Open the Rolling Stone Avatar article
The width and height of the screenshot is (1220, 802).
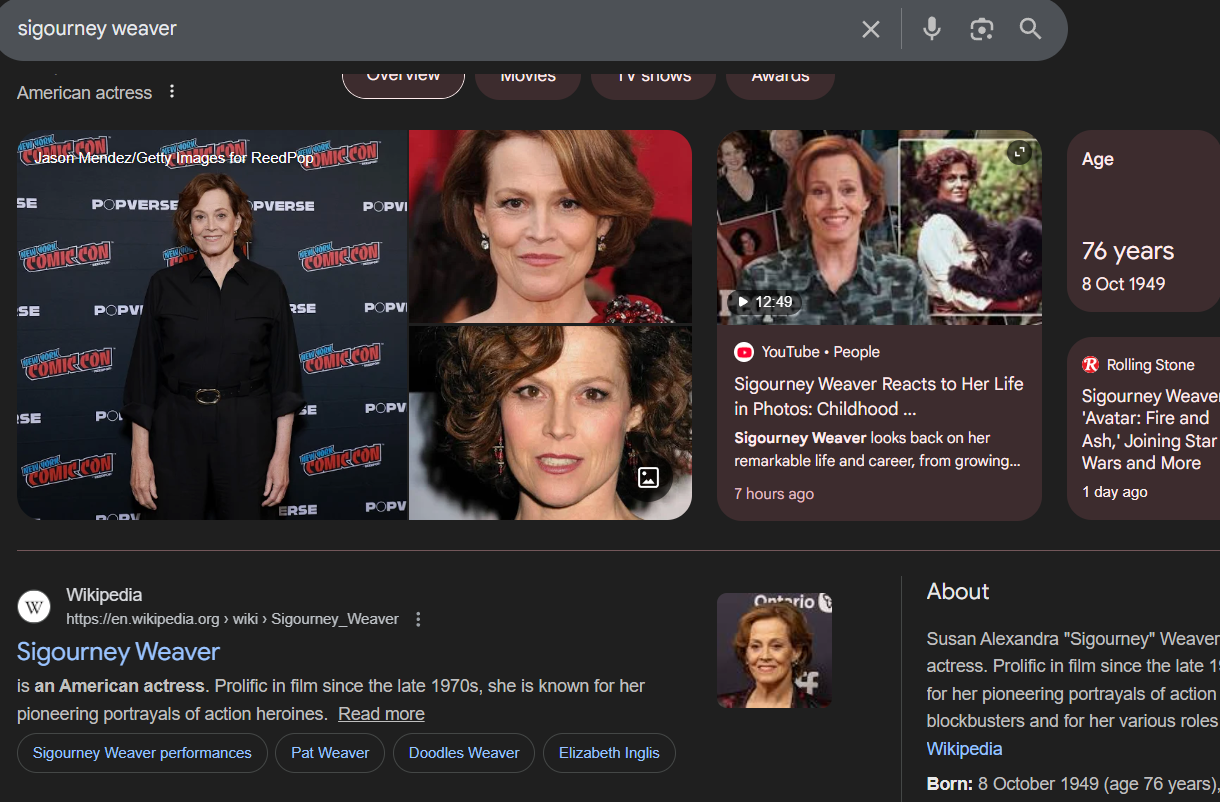(1150, 429)
